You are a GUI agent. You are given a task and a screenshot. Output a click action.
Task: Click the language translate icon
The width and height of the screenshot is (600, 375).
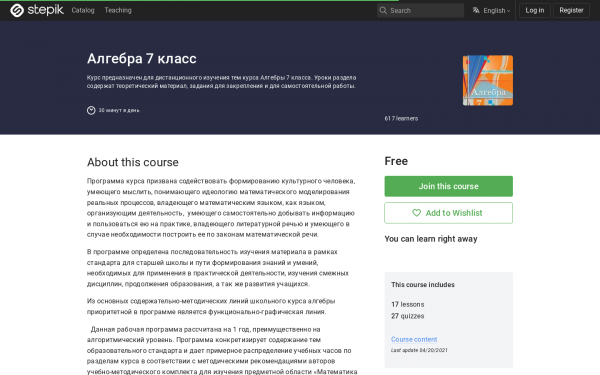476,10
